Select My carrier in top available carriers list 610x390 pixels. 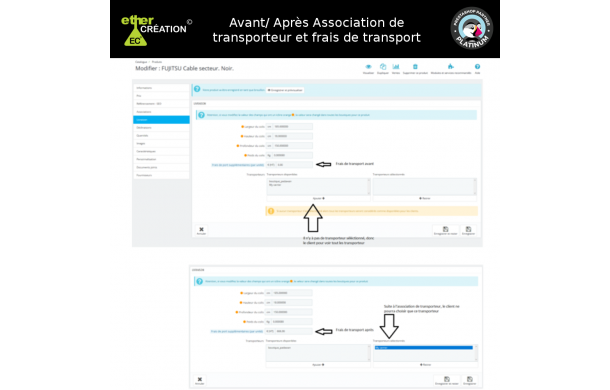(275, 185)
